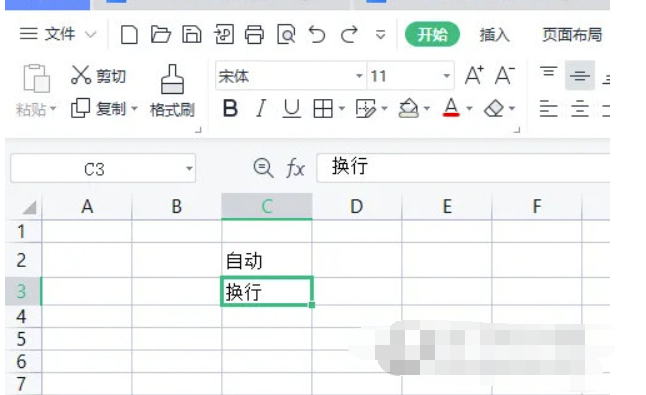Expand the 粘贴 dropdown arrow

pyautogui.click(x=53, y=109)
